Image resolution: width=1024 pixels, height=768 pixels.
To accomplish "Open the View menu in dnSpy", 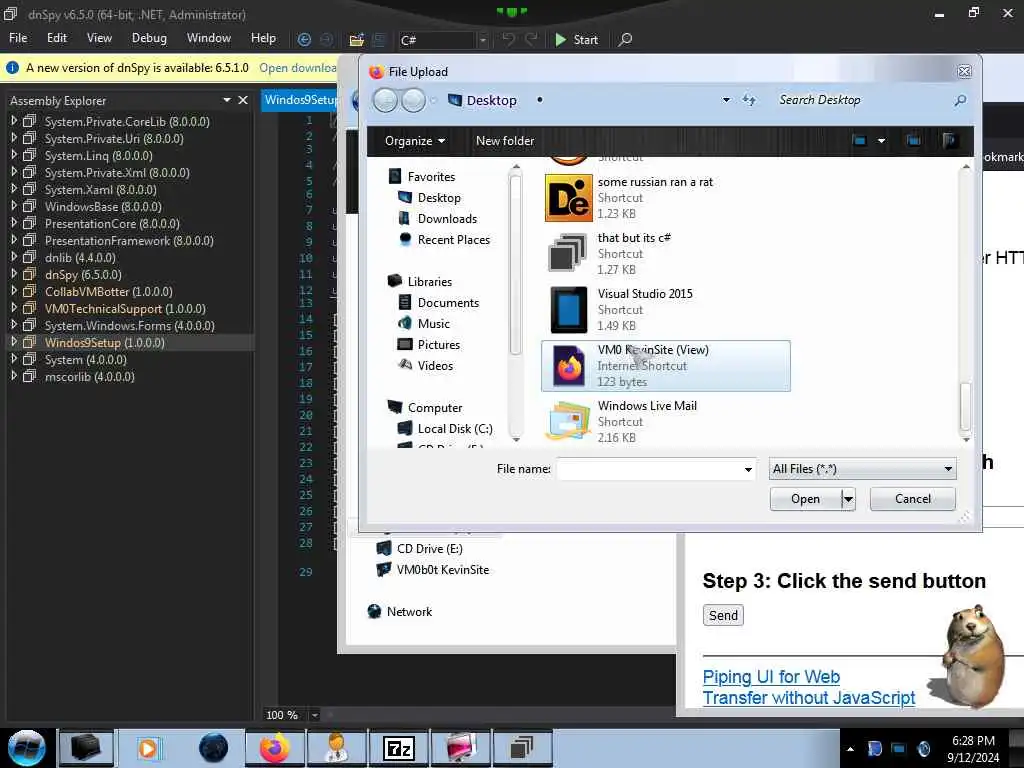I will tap(99, 39).
